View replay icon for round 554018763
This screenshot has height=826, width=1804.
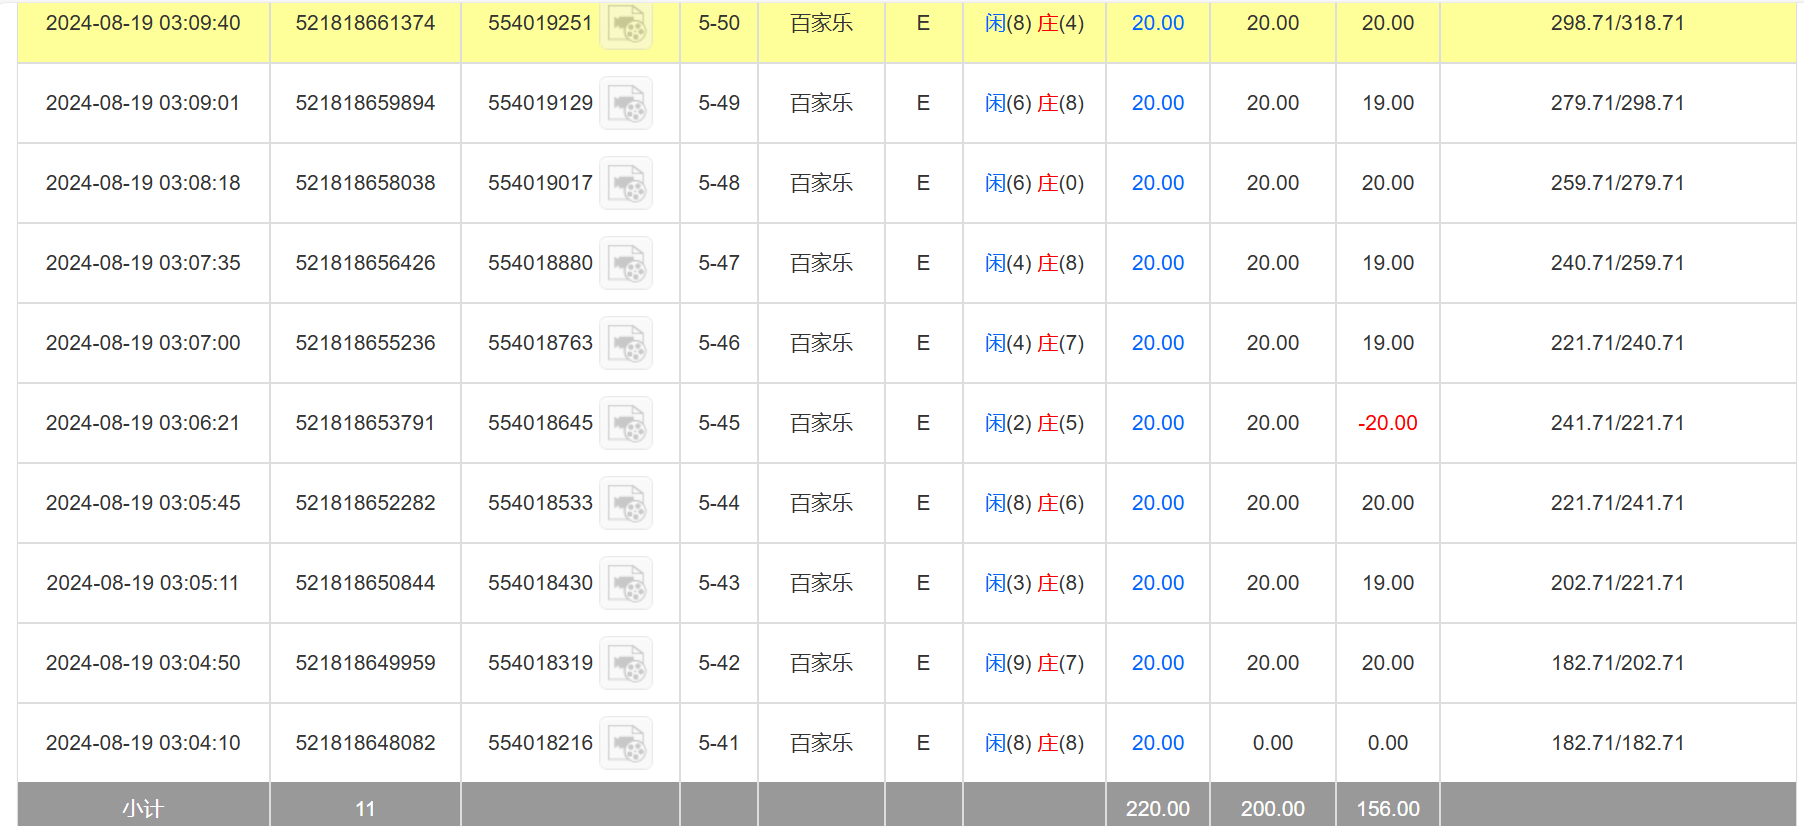[x=626, y=344]
